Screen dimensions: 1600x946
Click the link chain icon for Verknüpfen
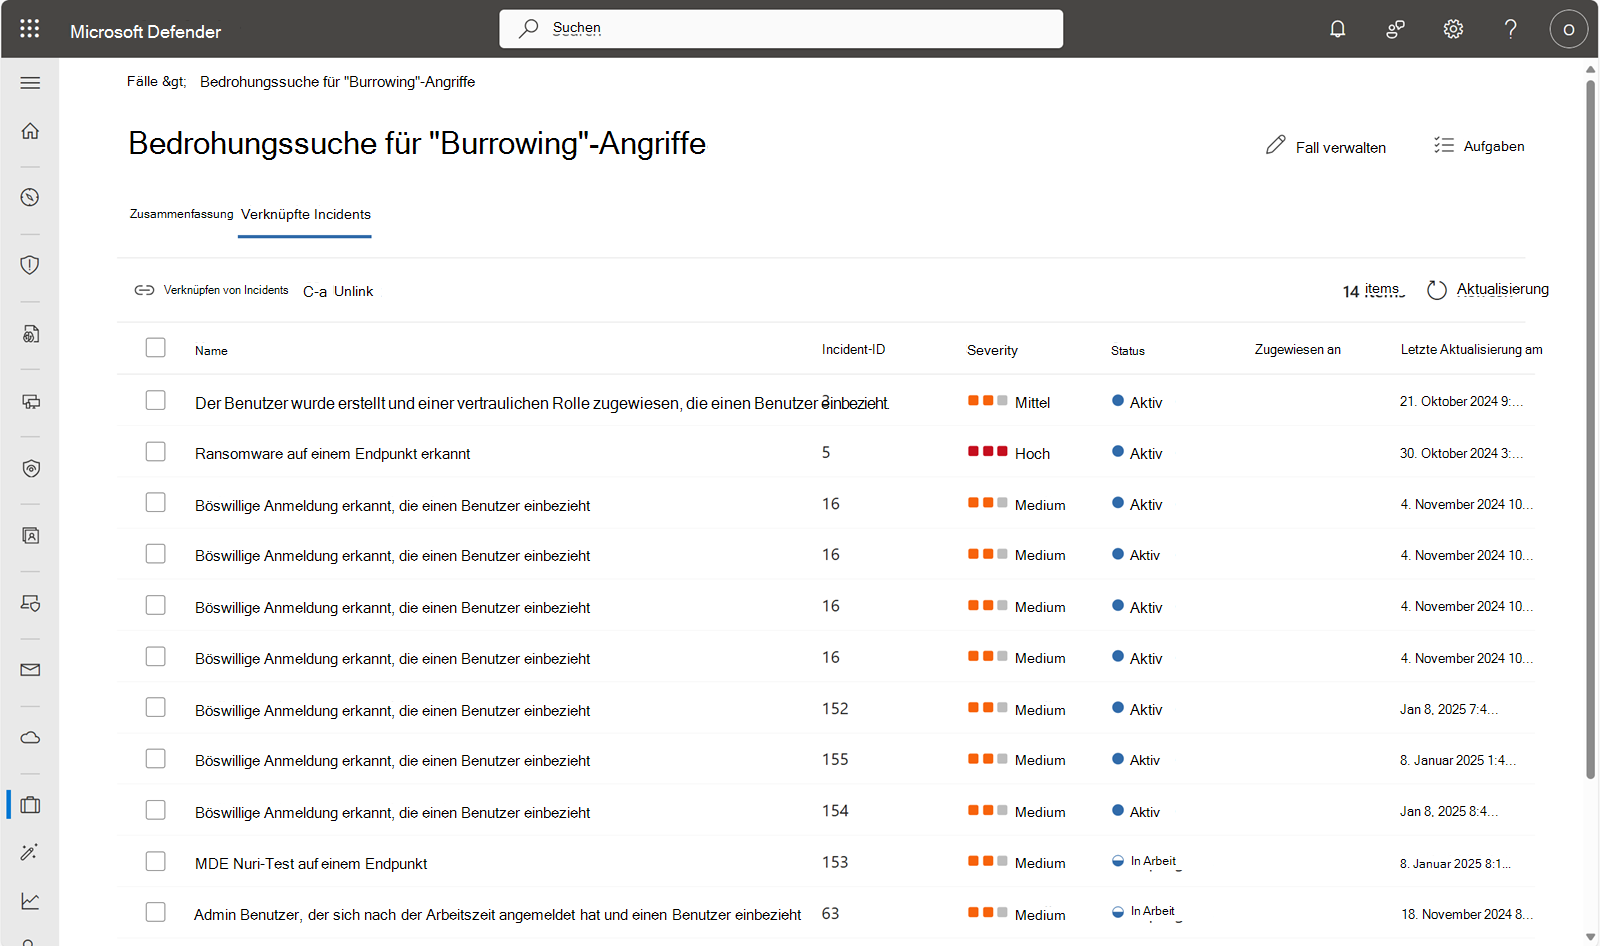click(x=144, y=290)
